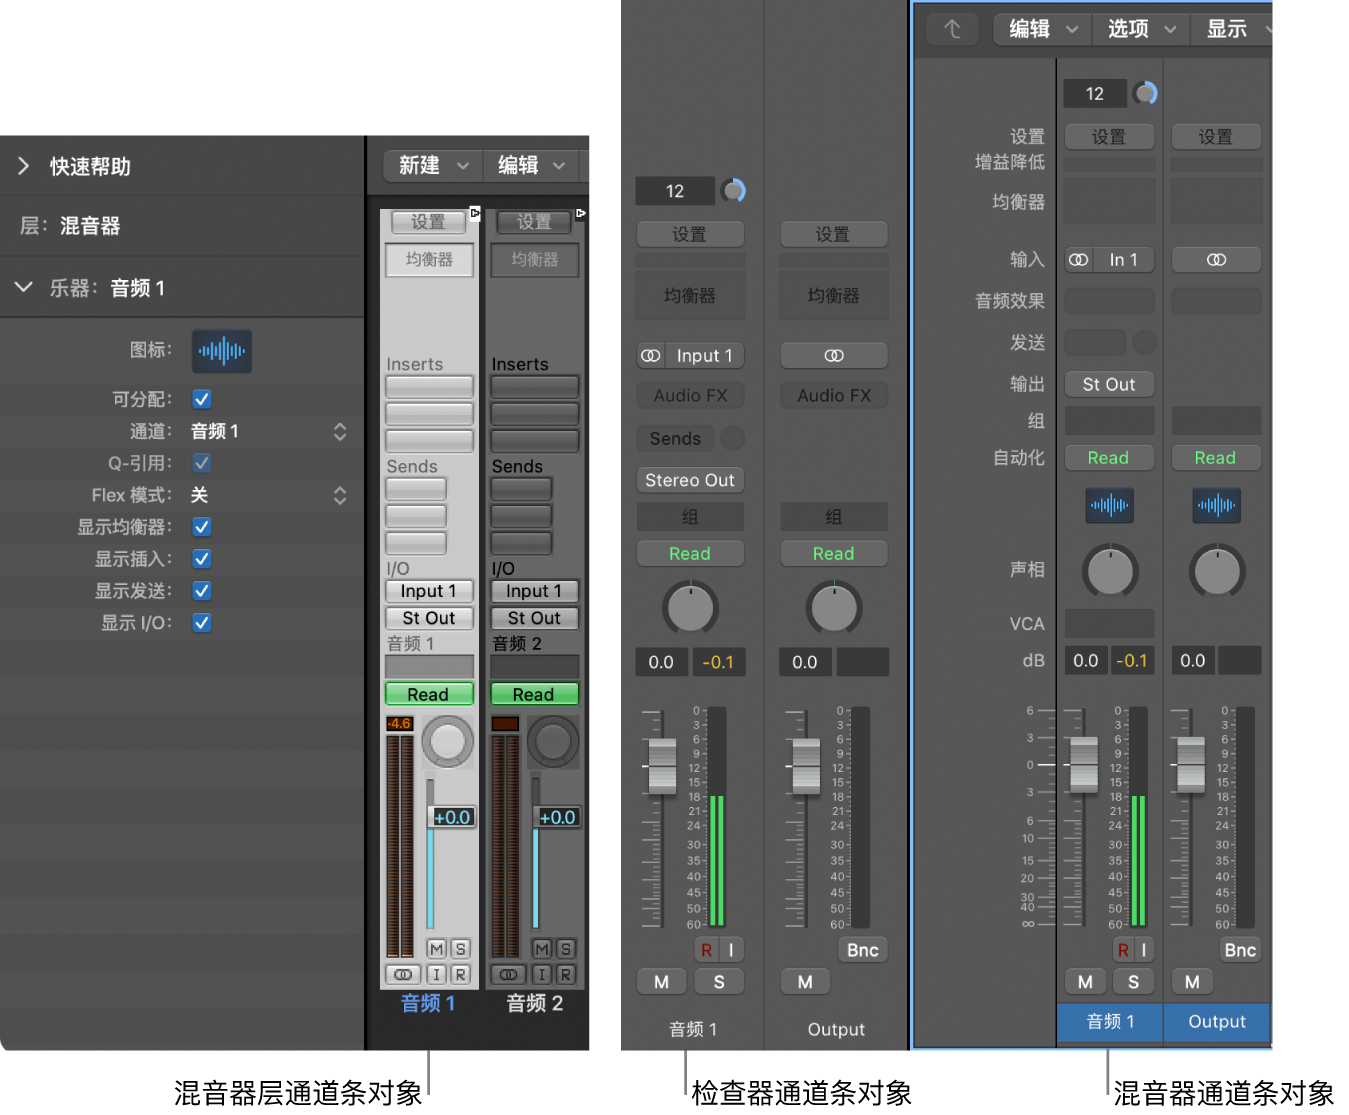This screenshot has width=1349, height=1115.
Task: Click the Stereo Out output button
Action: pyautogui.click(x=690, y=480)
